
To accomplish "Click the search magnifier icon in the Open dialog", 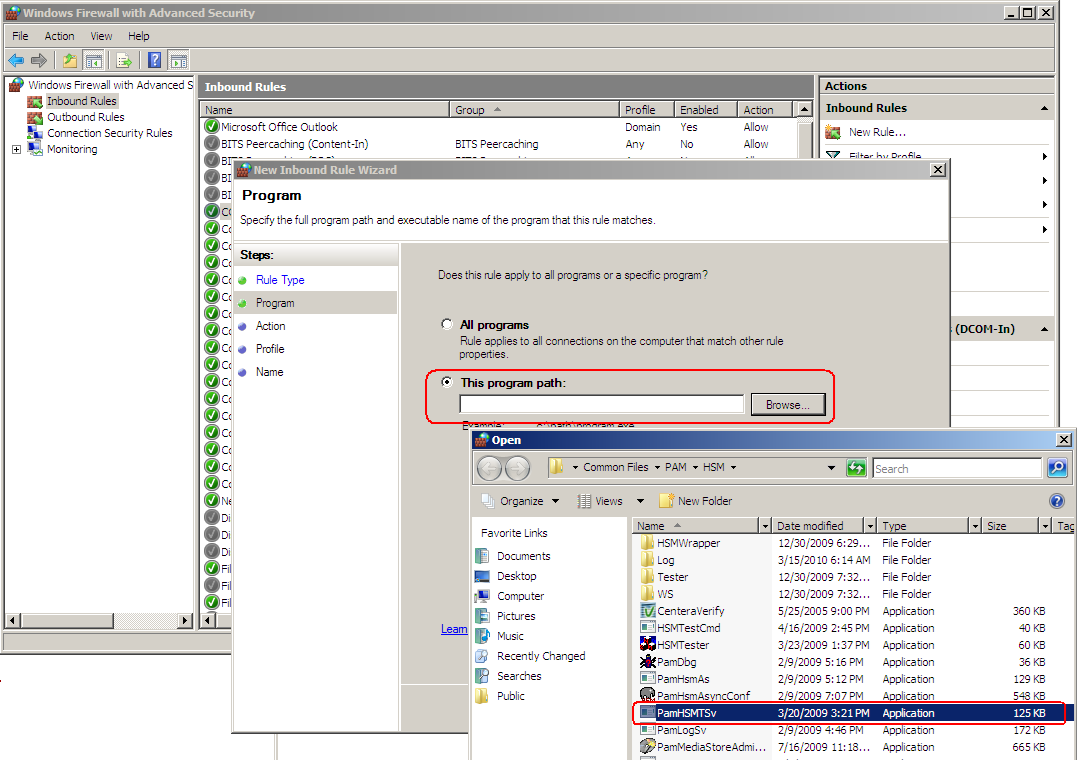I will coord(1056,468).
